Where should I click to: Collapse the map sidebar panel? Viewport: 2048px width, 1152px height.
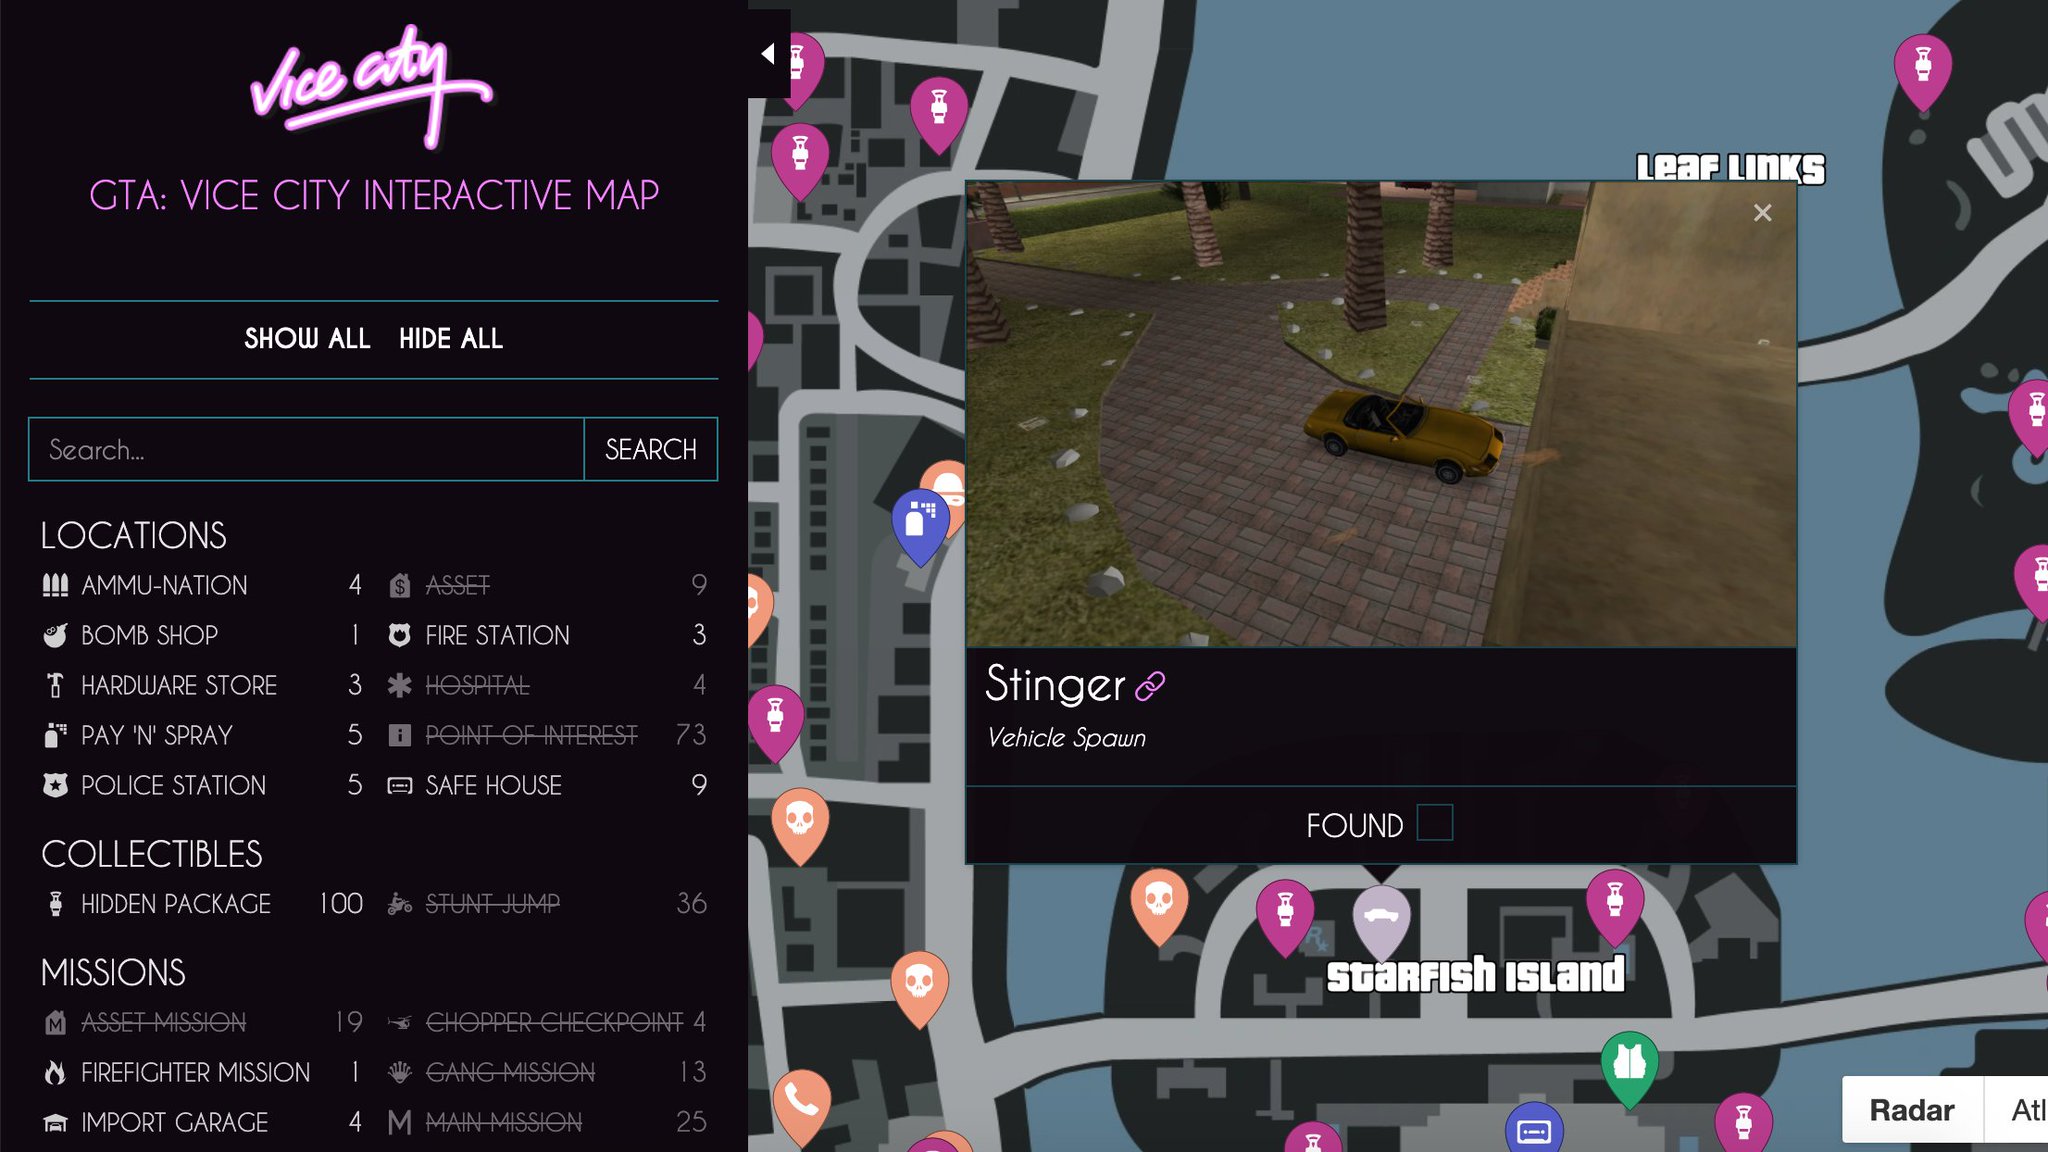click(x=764, y=51)
